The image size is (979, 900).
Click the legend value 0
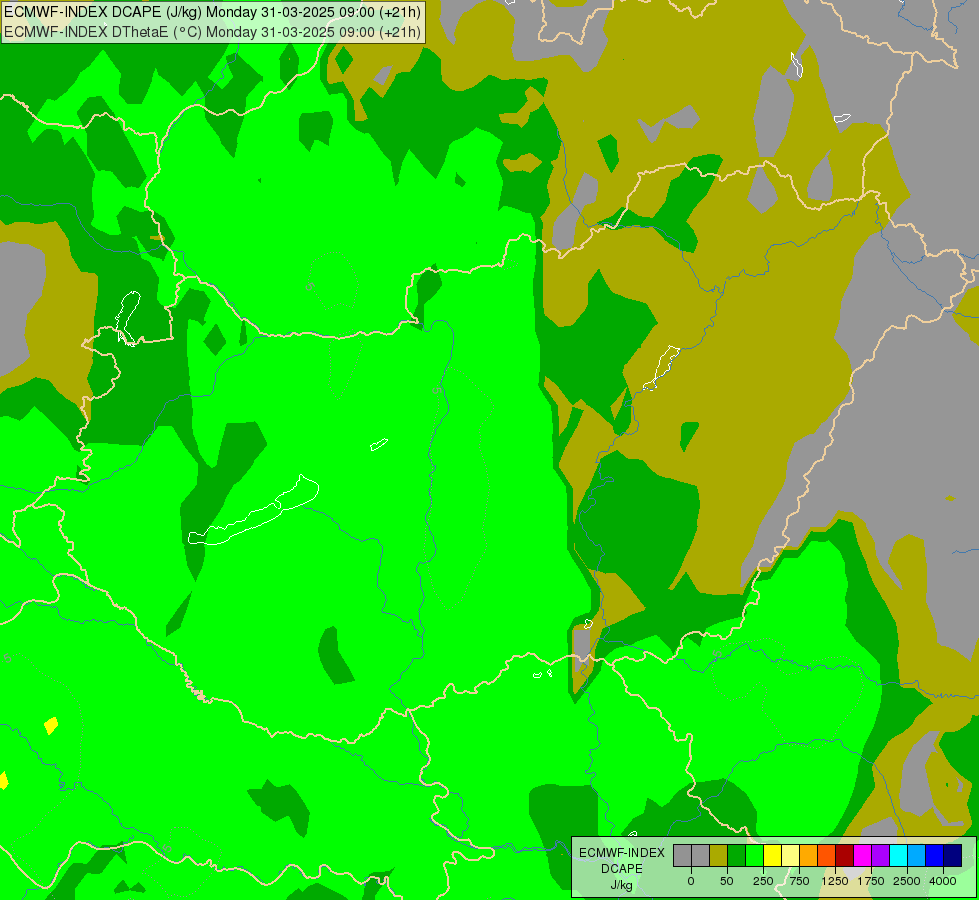click(691, 881)
